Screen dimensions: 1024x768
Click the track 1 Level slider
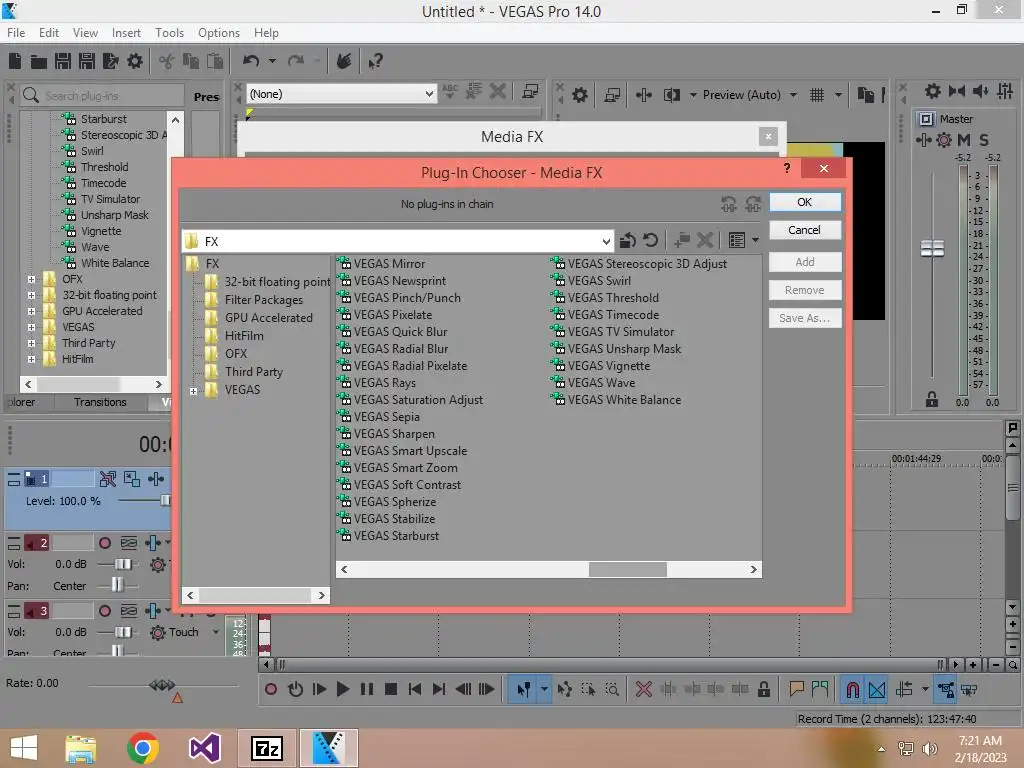(x=165, y=500)
